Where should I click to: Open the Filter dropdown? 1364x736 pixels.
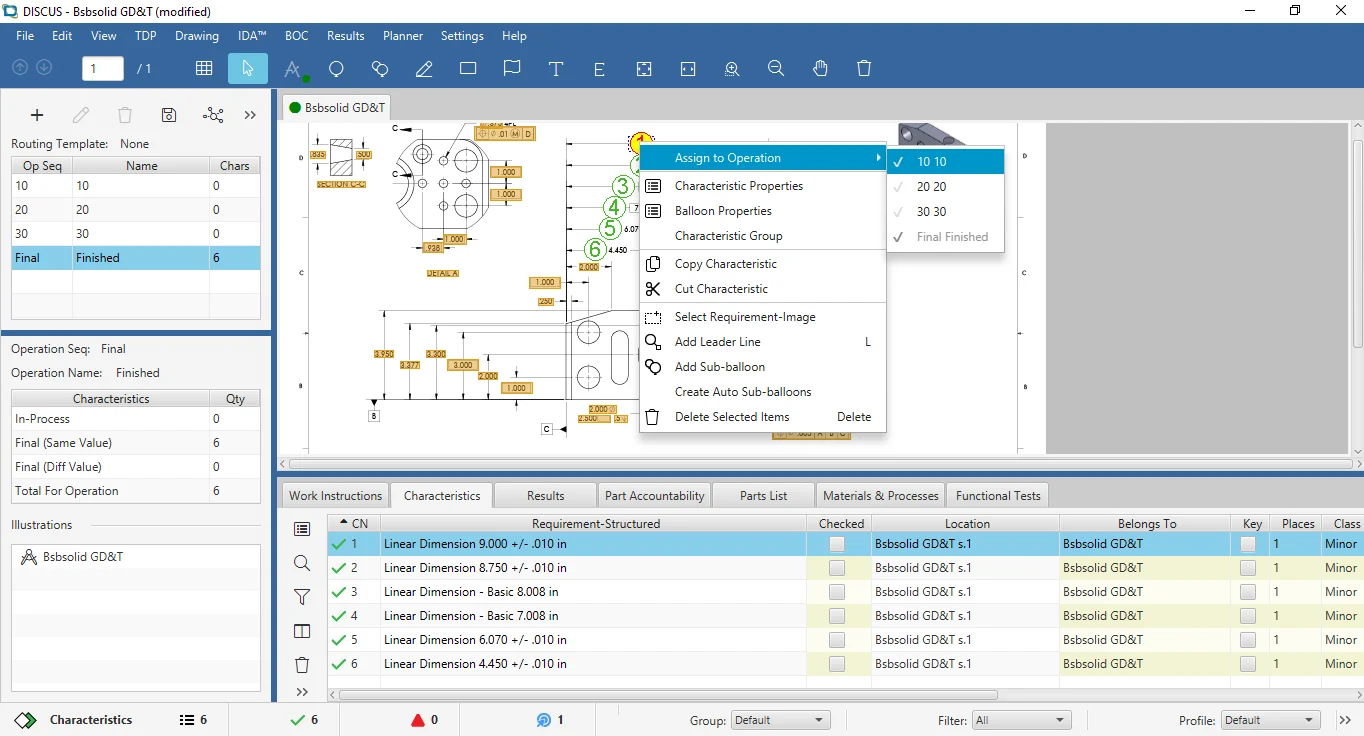coord(1020,720)
